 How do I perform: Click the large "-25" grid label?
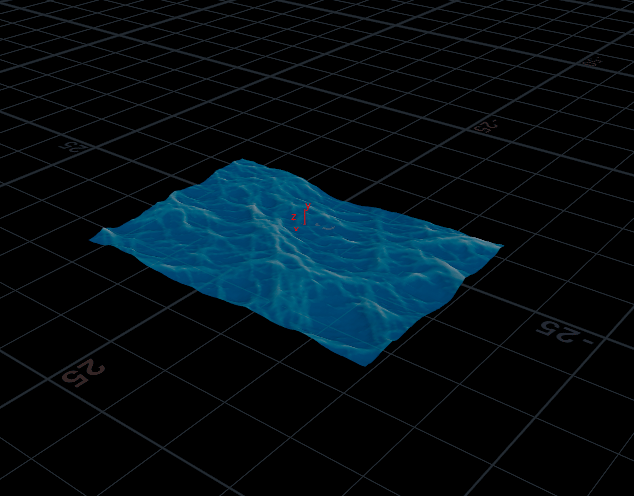point(565,333)
